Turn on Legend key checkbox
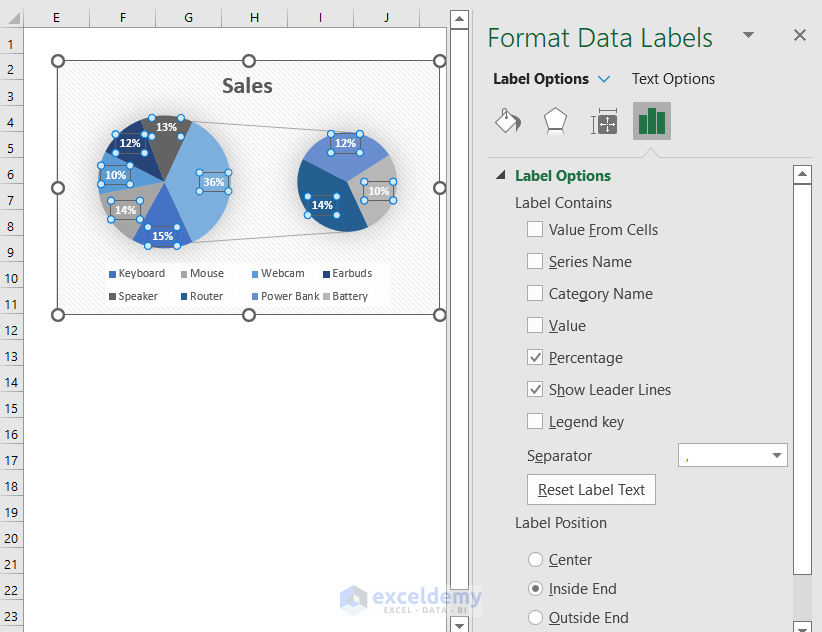 tap(535, 421)
